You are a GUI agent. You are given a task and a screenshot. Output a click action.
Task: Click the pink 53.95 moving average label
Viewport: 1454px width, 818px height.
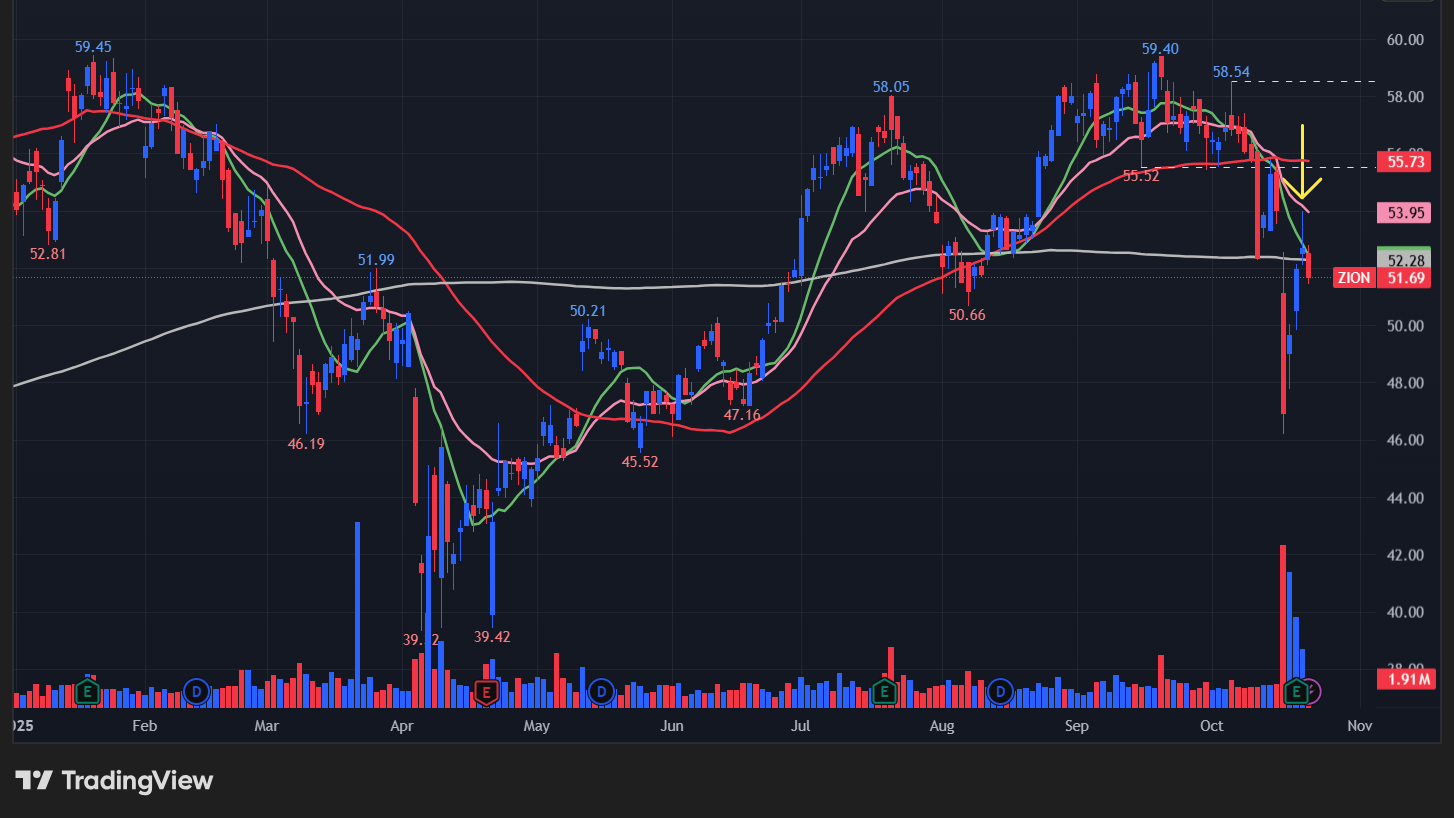click(1404, 212)
